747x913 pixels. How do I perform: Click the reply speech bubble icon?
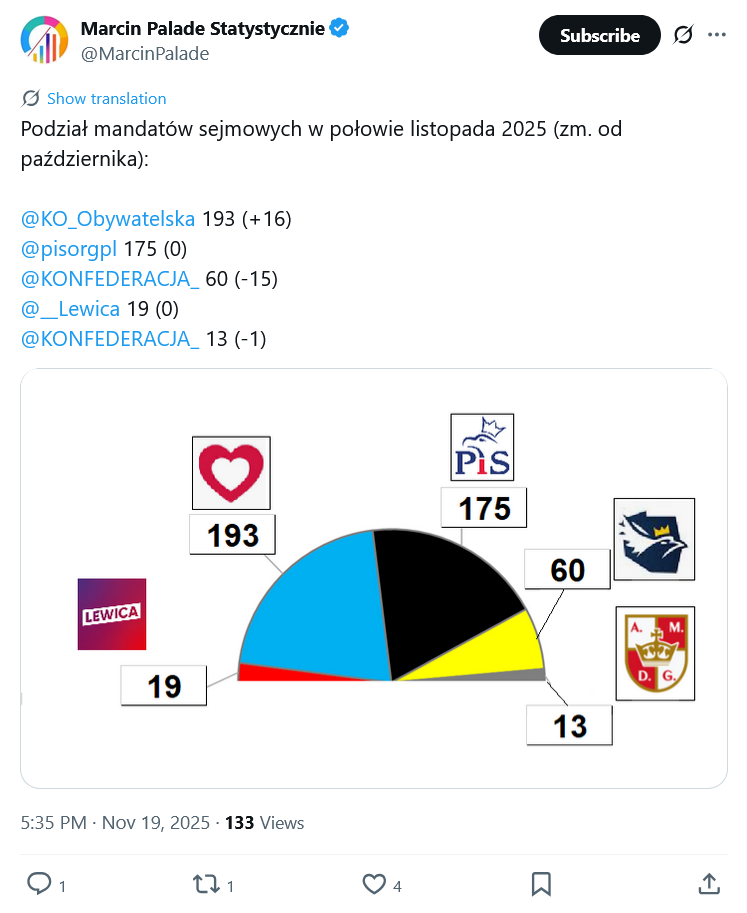pos(39,884)
